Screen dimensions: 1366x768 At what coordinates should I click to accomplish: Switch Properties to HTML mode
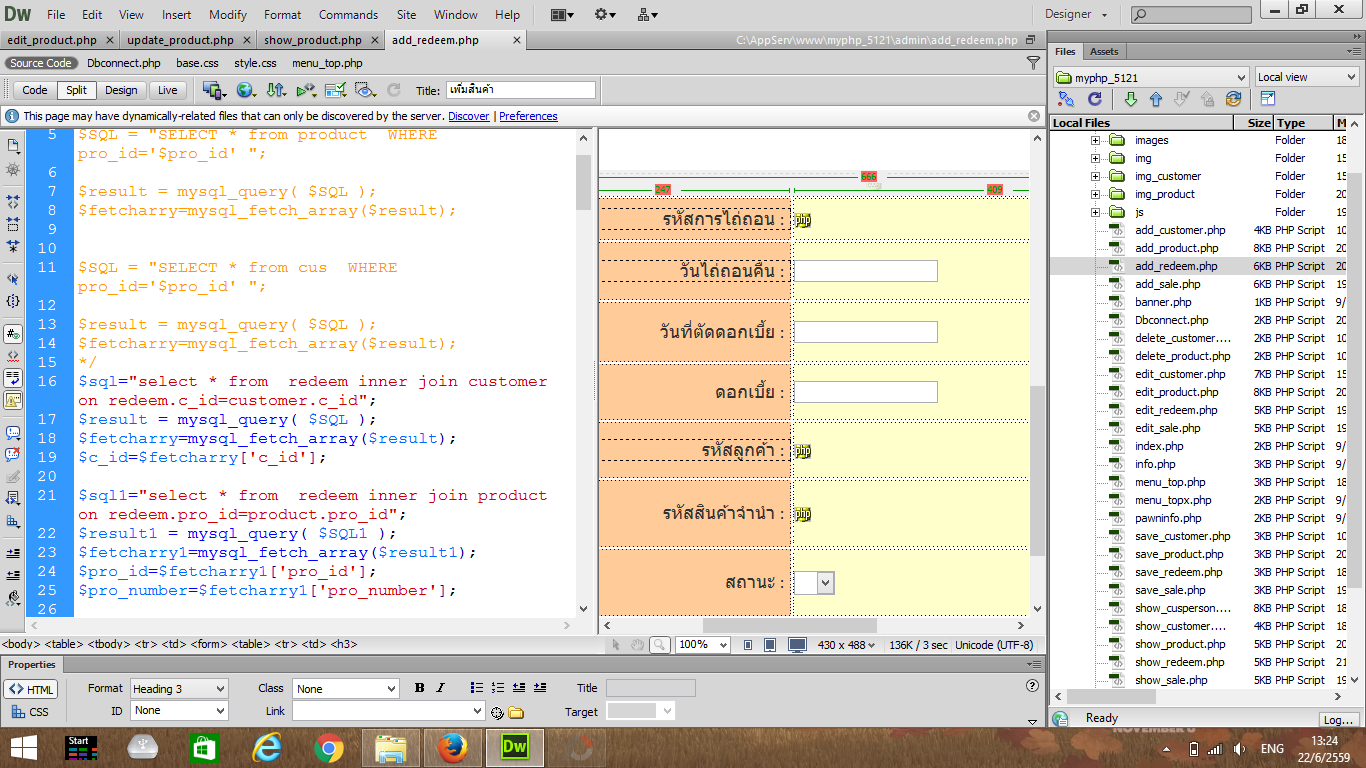31,690
